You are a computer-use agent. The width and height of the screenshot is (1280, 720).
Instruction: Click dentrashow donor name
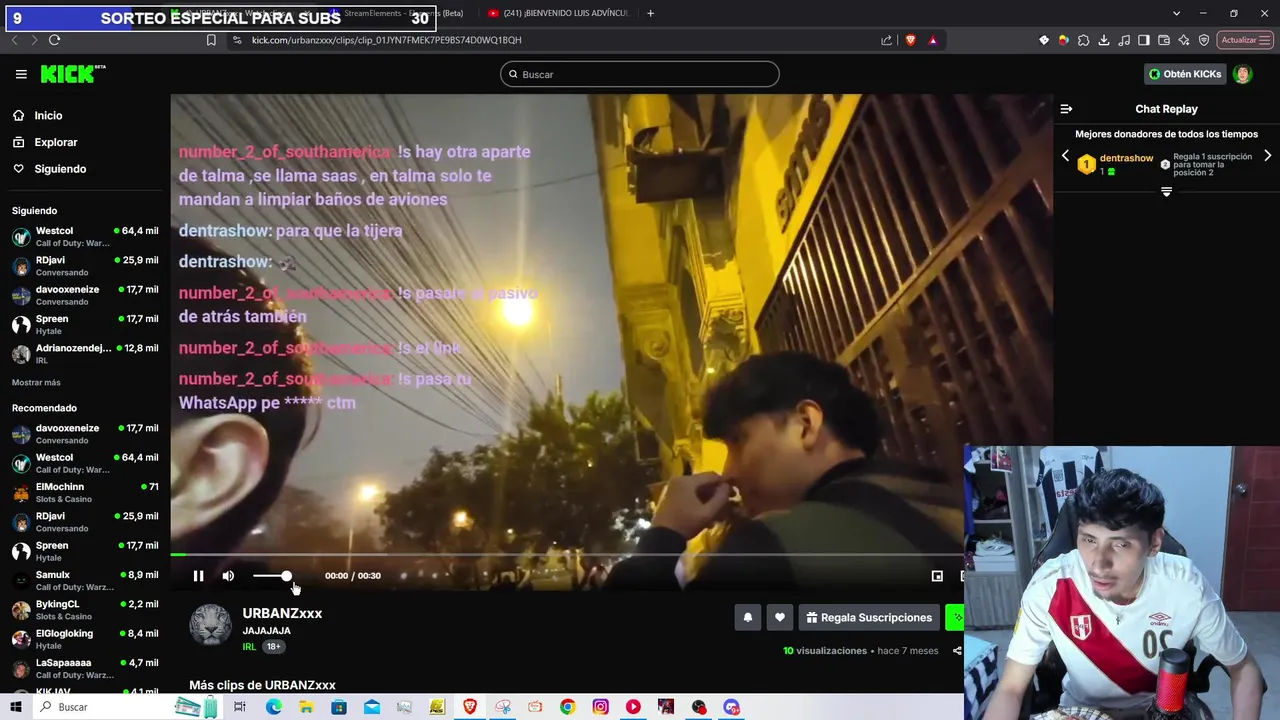pyautogui.click(x=1126, y=158)
